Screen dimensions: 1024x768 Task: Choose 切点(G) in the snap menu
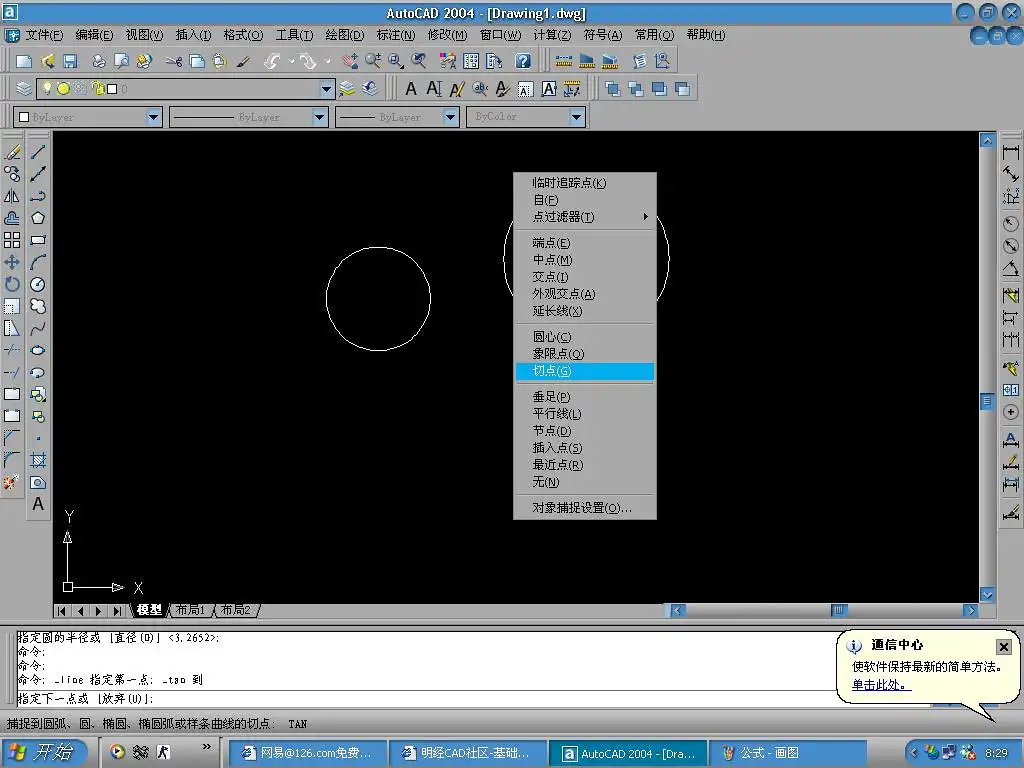(x=584, y=371)
